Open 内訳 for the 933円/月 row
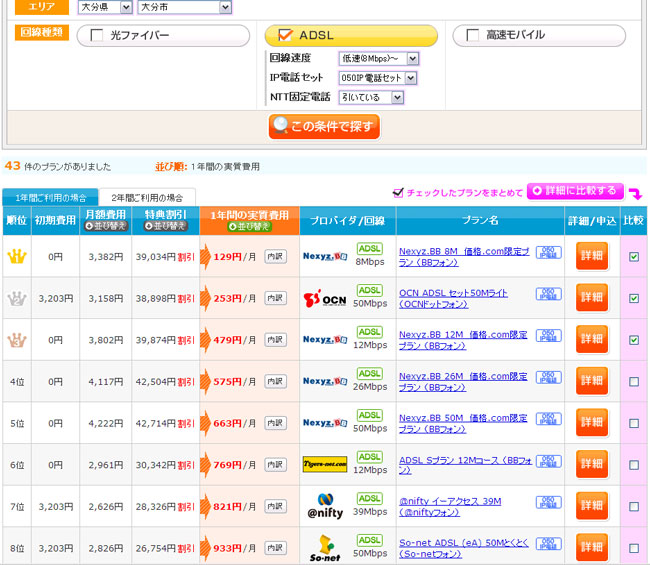 coord(275,548)
